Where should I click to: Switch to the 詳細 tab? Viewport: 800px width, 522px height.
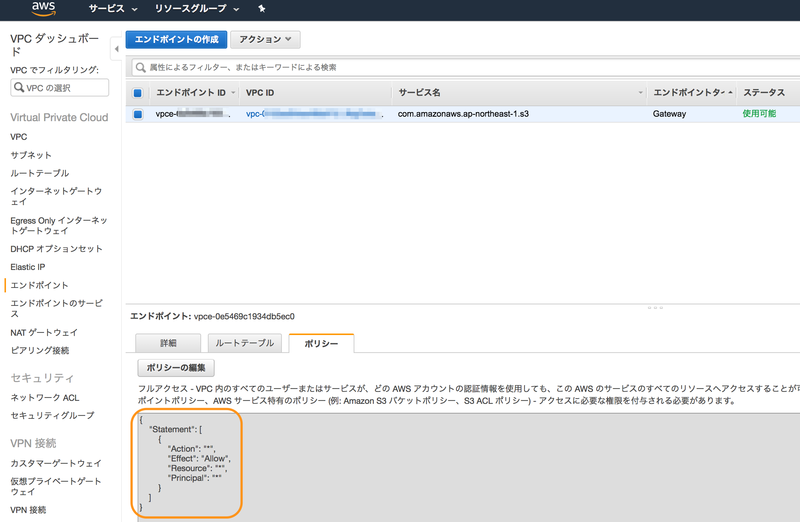coord(168,343)
